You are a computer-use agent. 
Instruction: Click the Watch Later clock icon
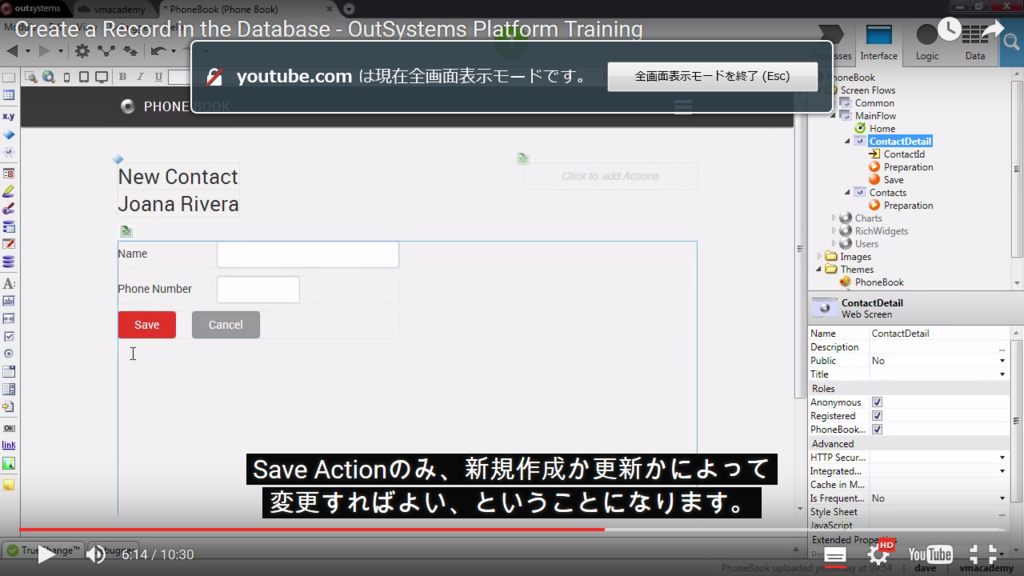949,29
